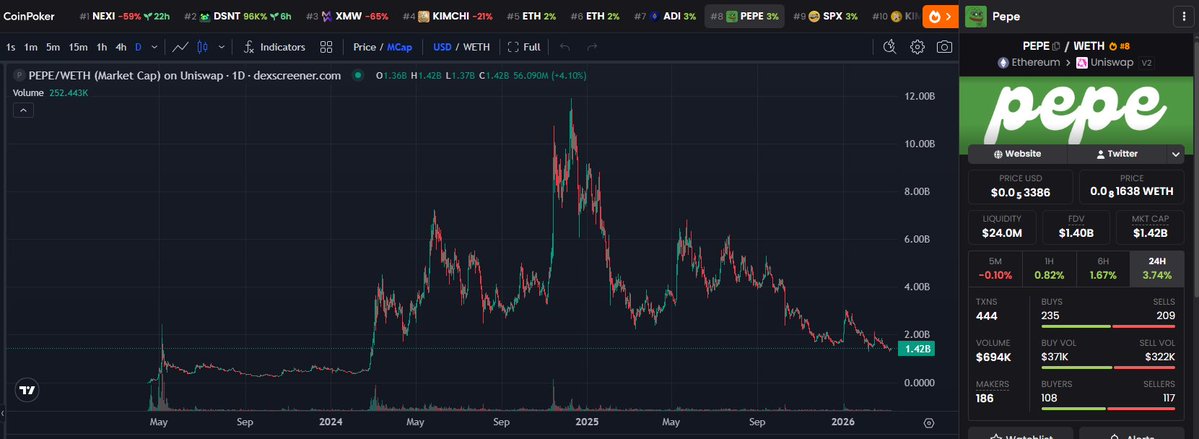1199x439 pixels.
Task: Open trending token #8 PEPE
Action: point(745,16)
